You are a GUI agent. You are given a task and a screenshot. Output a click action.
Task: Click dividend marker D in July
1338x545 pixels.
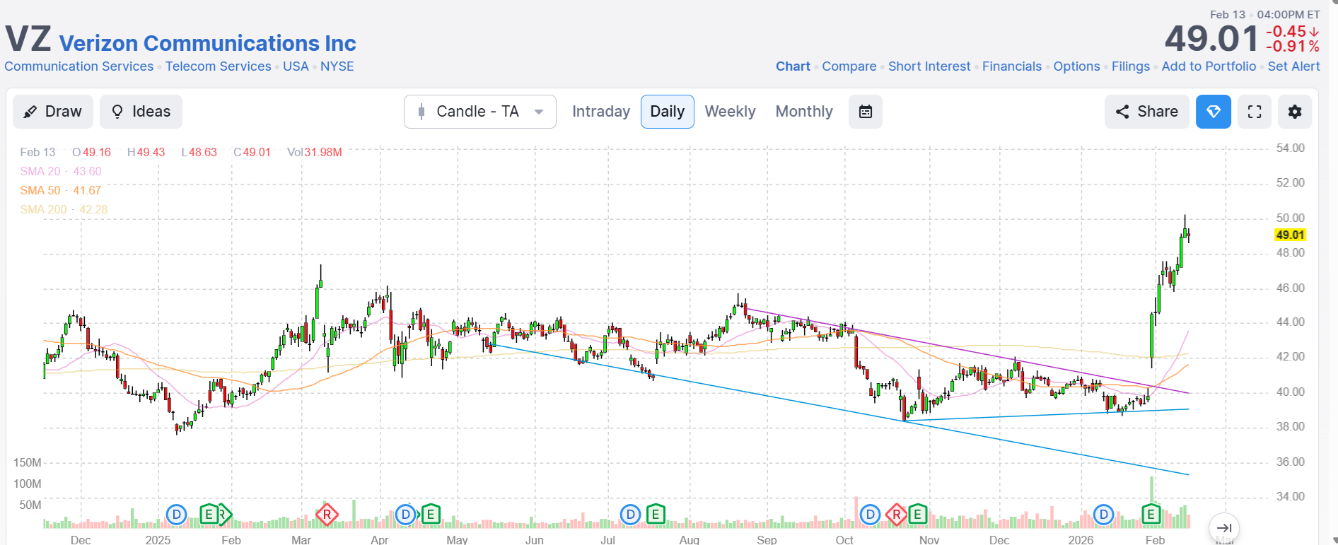[x=630, y=514]
